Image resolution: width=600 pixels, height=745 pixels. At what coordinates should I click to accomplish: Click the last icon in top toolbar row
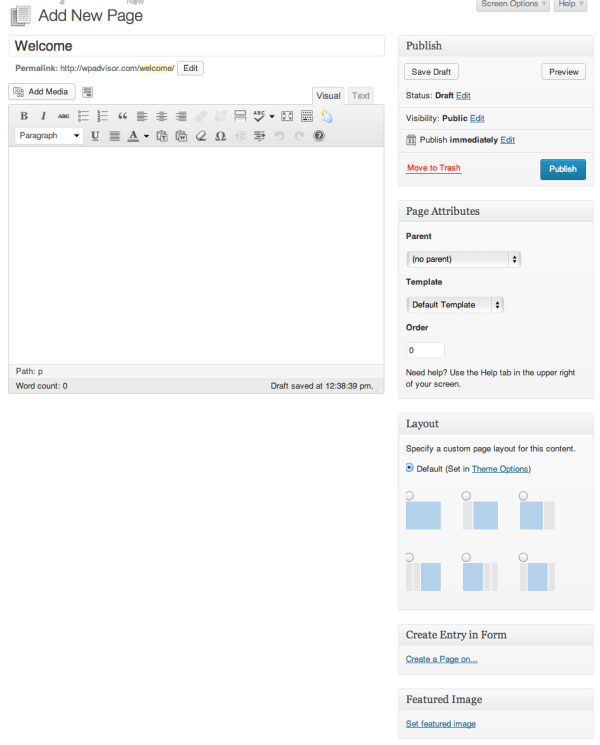click(327, 116)
